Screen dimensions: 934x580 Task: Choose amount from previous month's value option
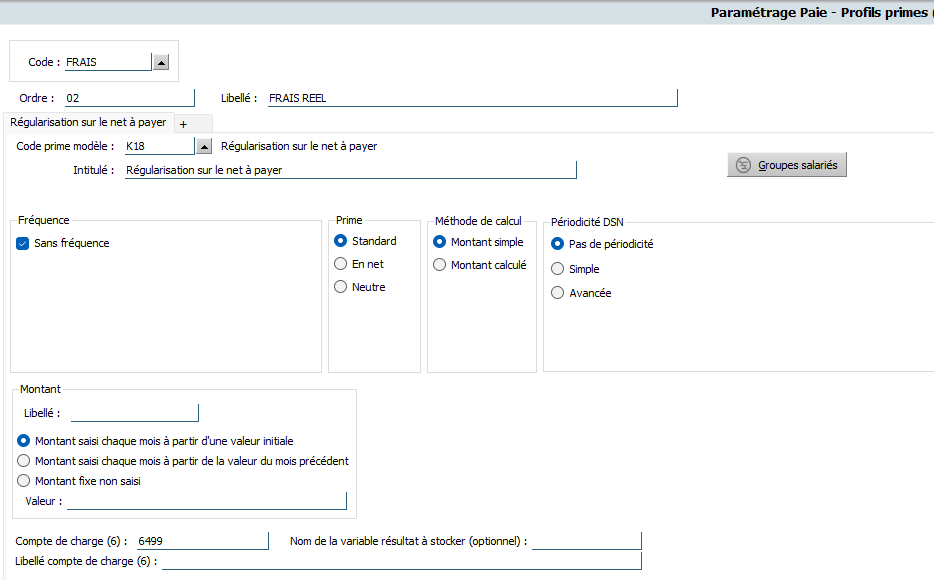[25, 461]
